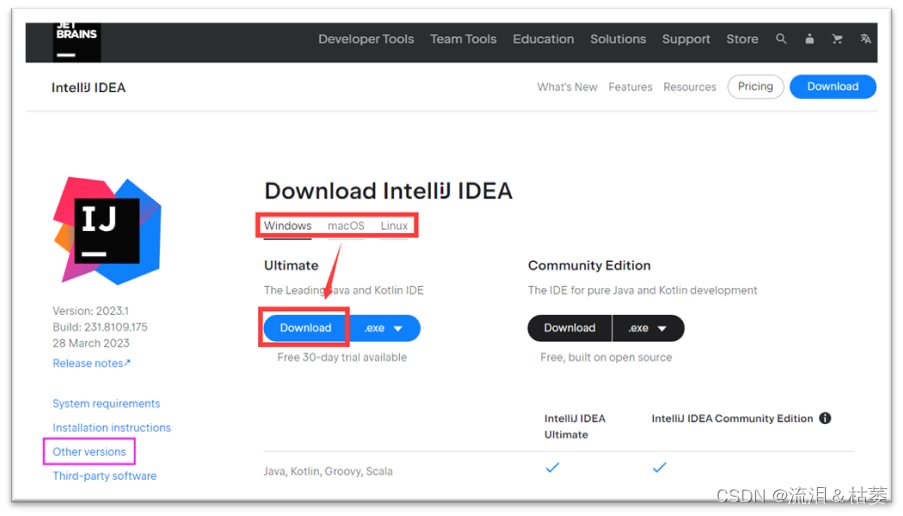Click Ultimate checkmark in Java row
The height and width of the screenshot is (516, 903).
pos(552,467)
